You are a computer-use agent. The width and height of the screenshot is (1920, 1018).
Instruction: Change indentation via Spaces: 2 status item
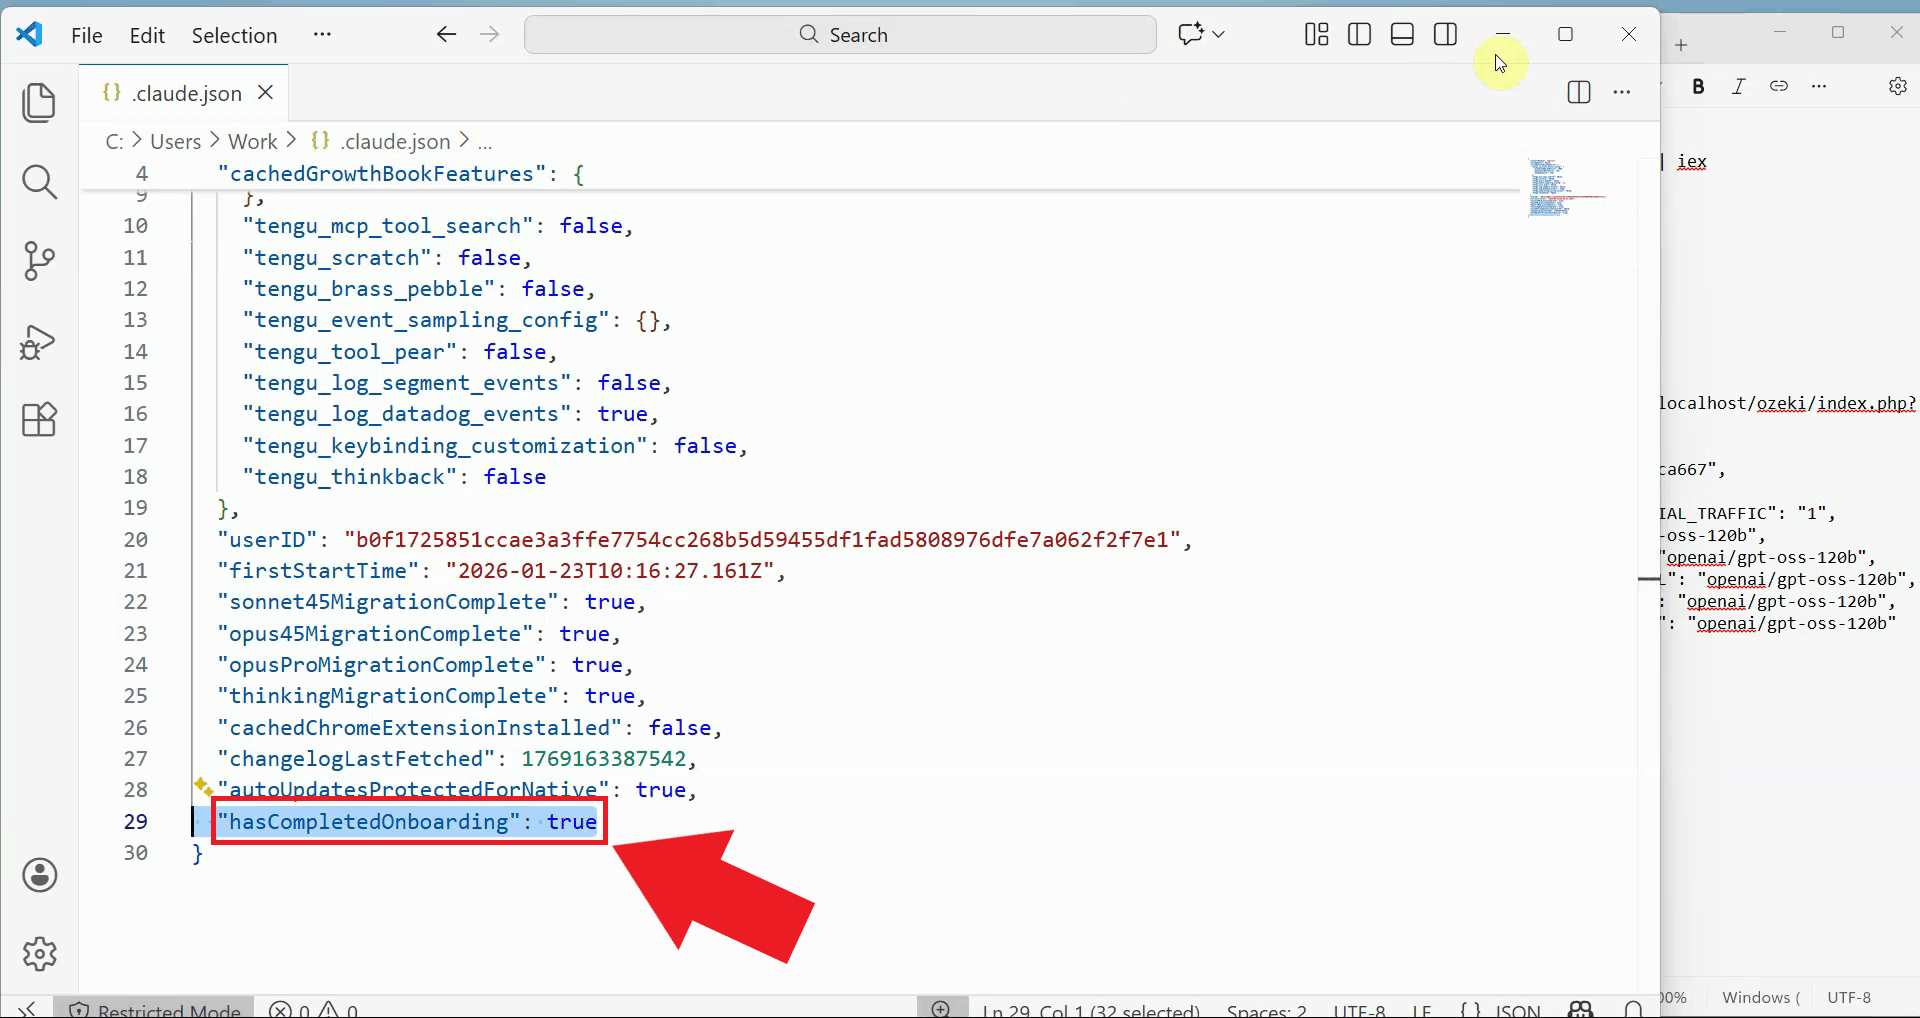coord(1265,1008)
